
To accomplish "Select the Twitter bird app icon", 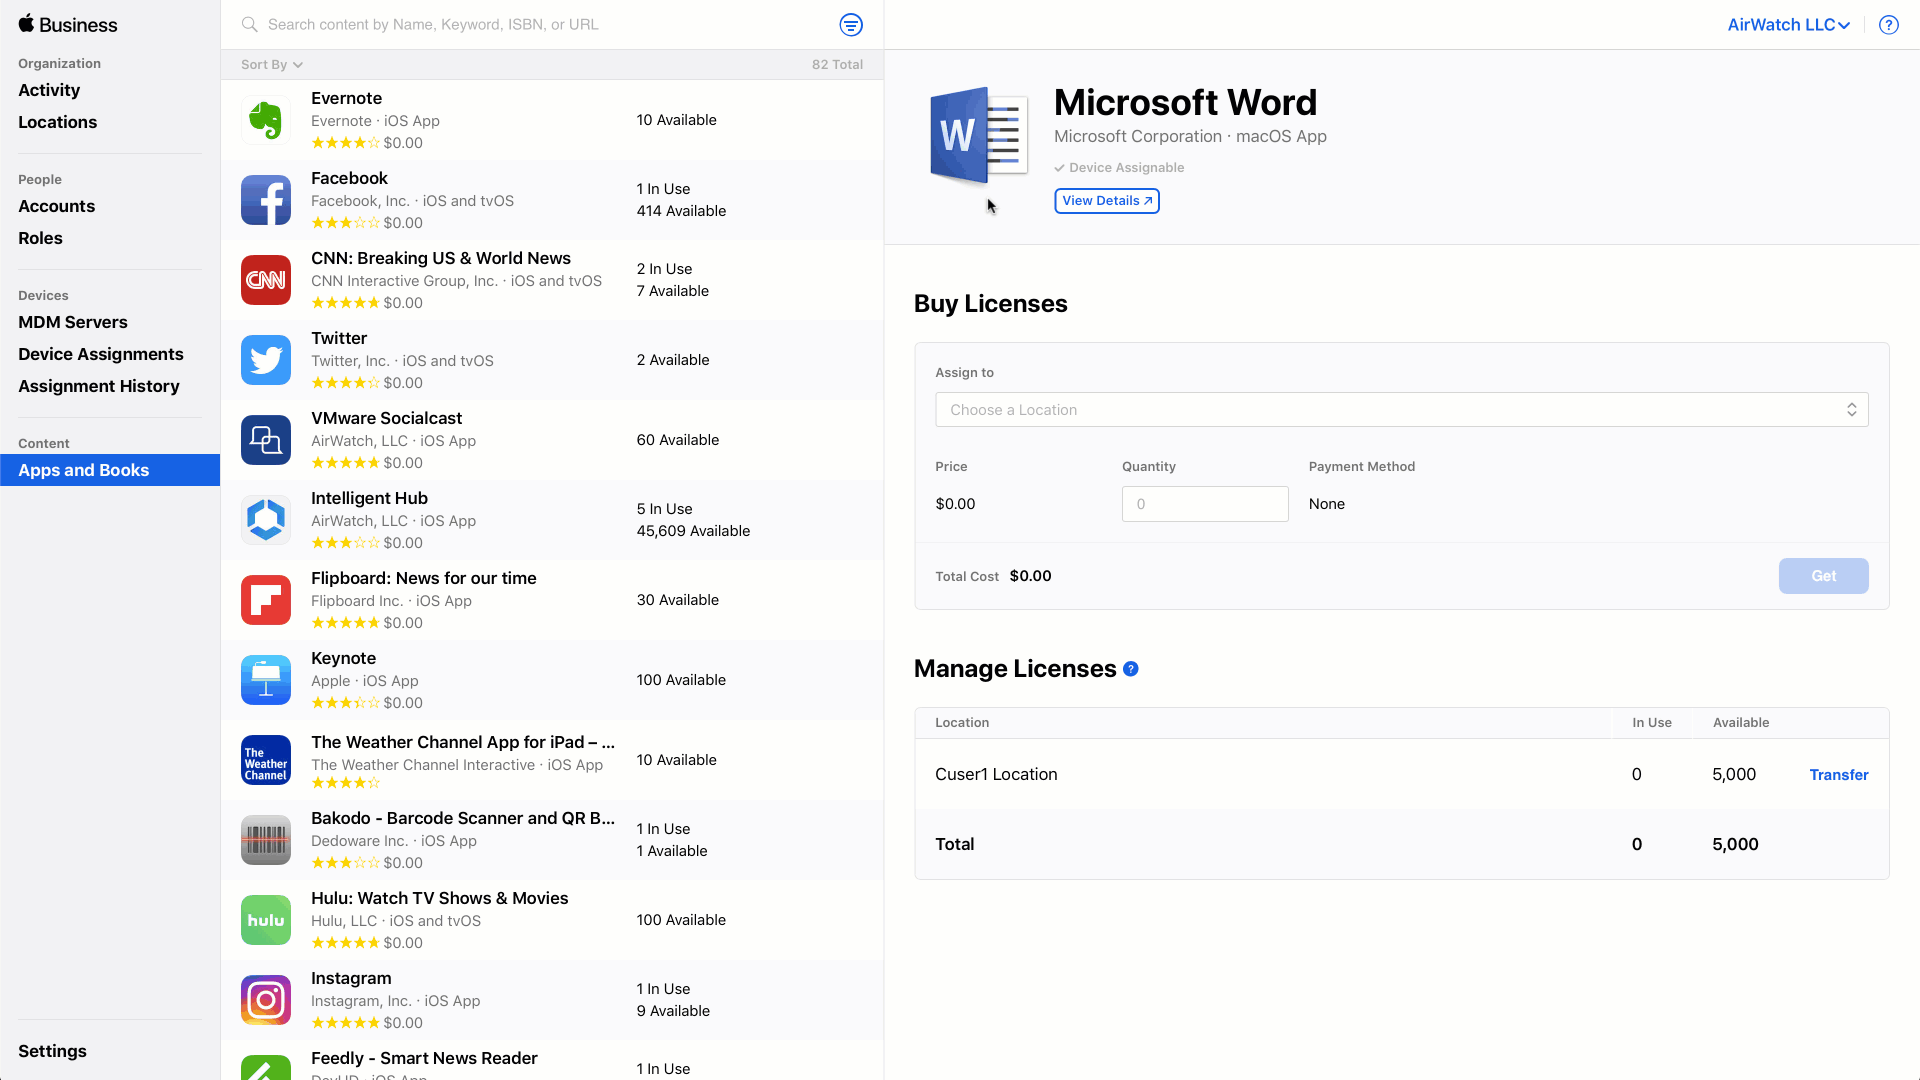I will [266, 360].
